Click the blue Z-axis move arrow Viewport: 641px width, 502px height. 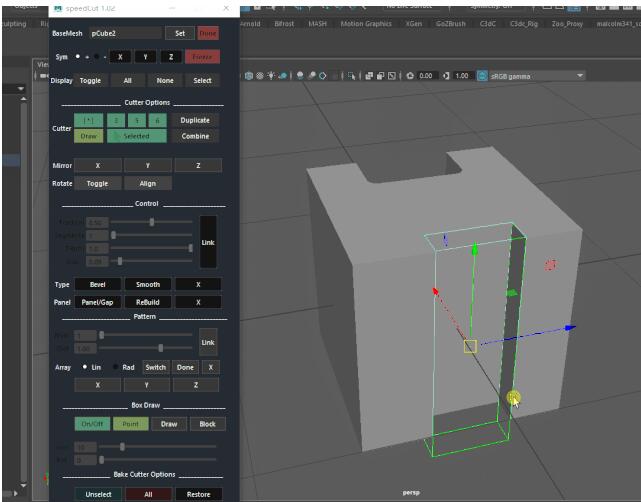tap(569, 327)
